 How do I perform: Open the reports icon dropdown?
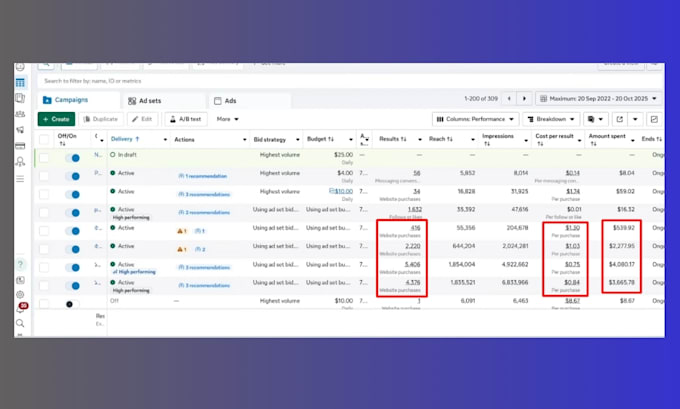click(x=595, y=119)
